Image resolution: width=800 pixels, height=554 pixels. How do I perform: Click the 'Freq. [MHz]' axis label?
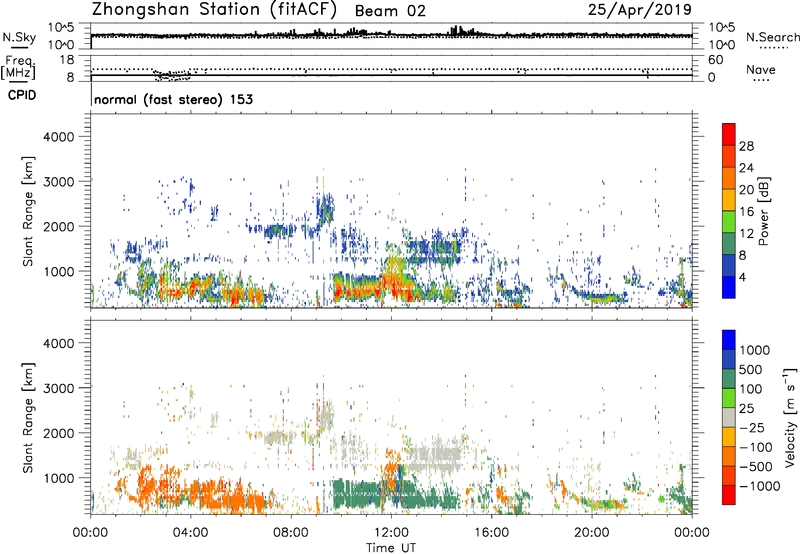[x=18, y=68]
